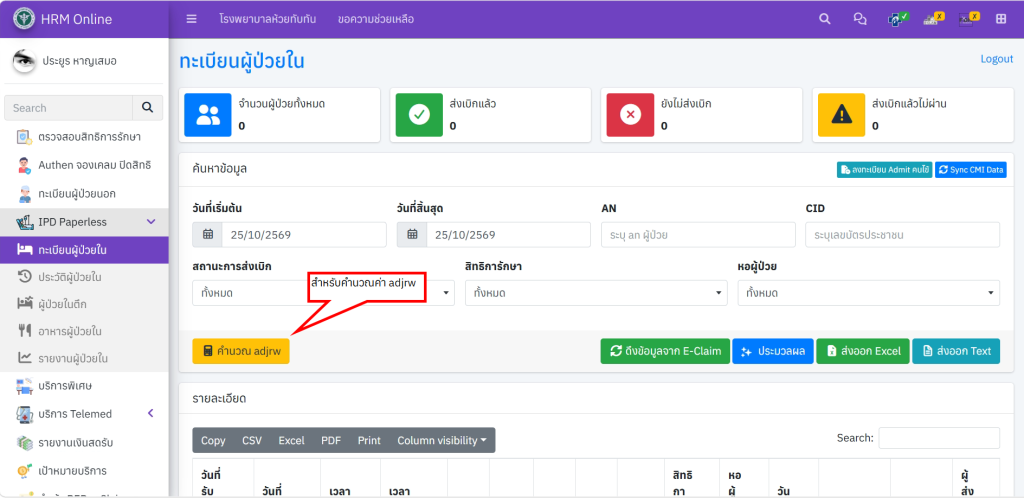The width and height of the screenshot is (1024, 499).
Task: Click the top bar icon with green check badge
Action: (x=898, y=19)
